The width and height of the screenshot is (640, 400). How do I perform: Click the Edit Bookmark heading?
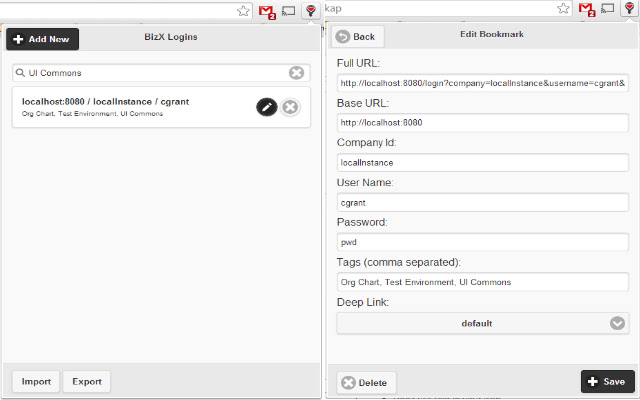492,34
